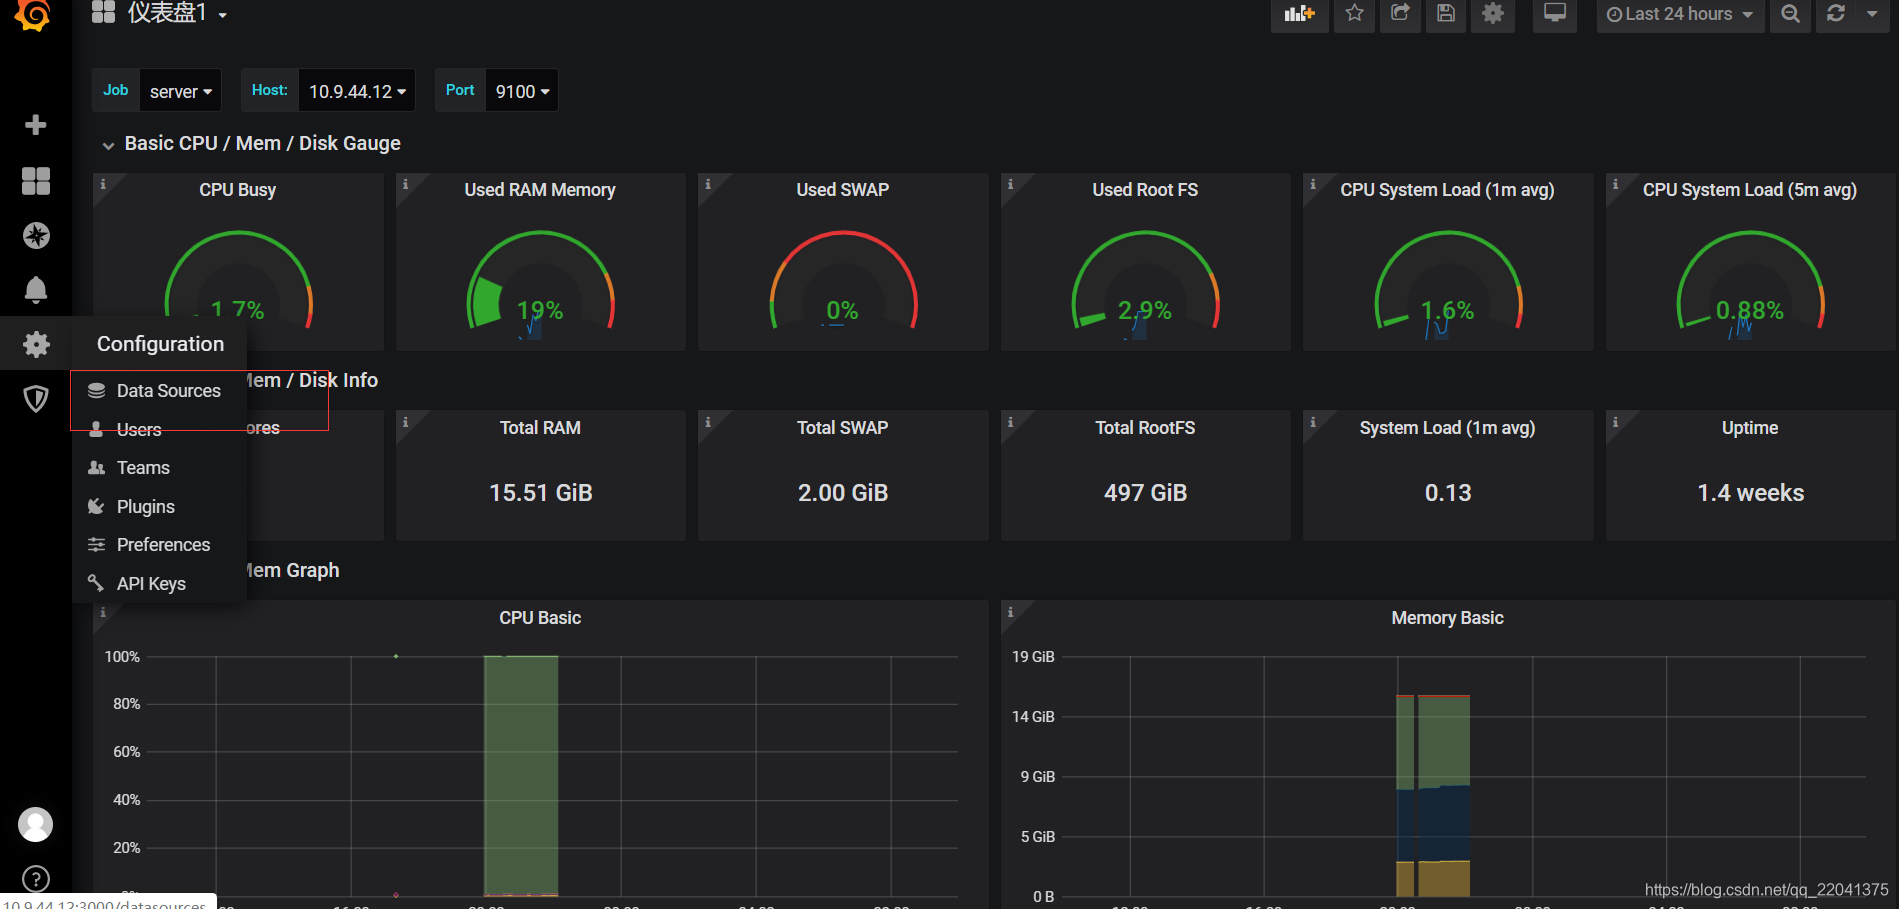This screenshot has width=1899, height=909.
Task: Click the info icon on Uptime panel
Action: tap(1615, 422)
